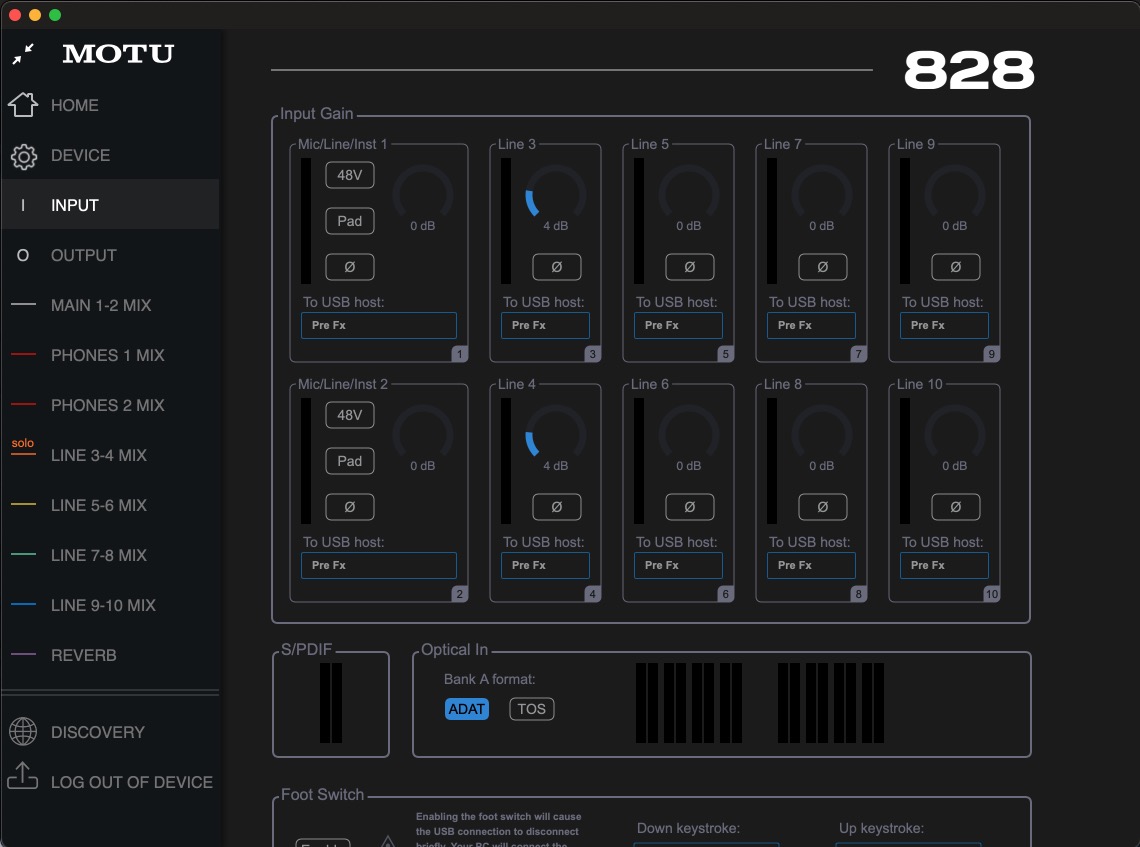The image size is (1140, 847).
Task: Click the Down keystroke input field
Action: [x=706, y=844]
